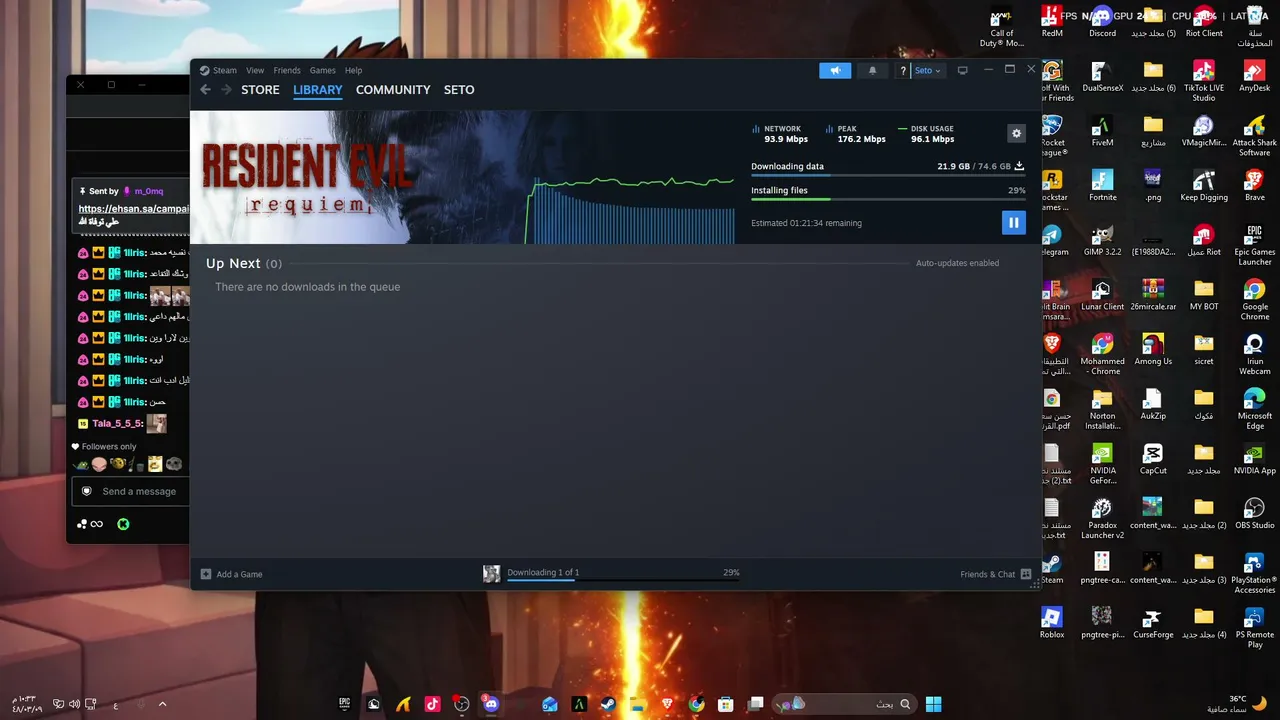Open the ehsan.sa link in chat window
The image size is (1280, 720).
click(134, 209)
